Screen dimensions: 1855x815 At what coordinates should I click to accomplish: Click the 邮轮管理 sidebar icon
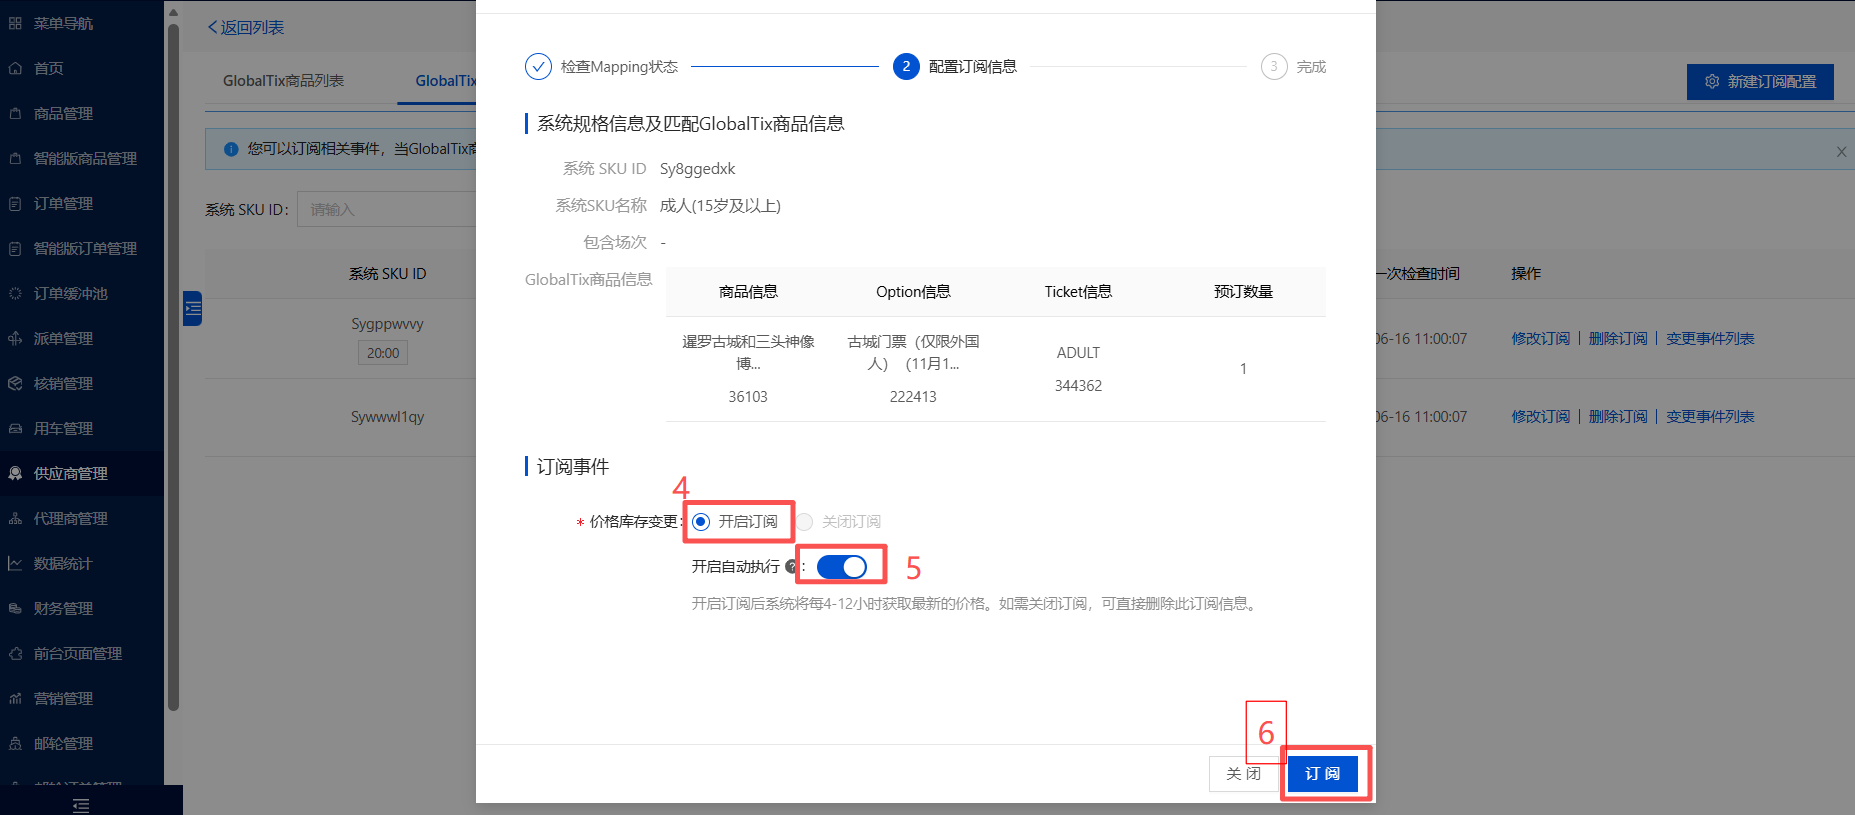coord(15,743)
